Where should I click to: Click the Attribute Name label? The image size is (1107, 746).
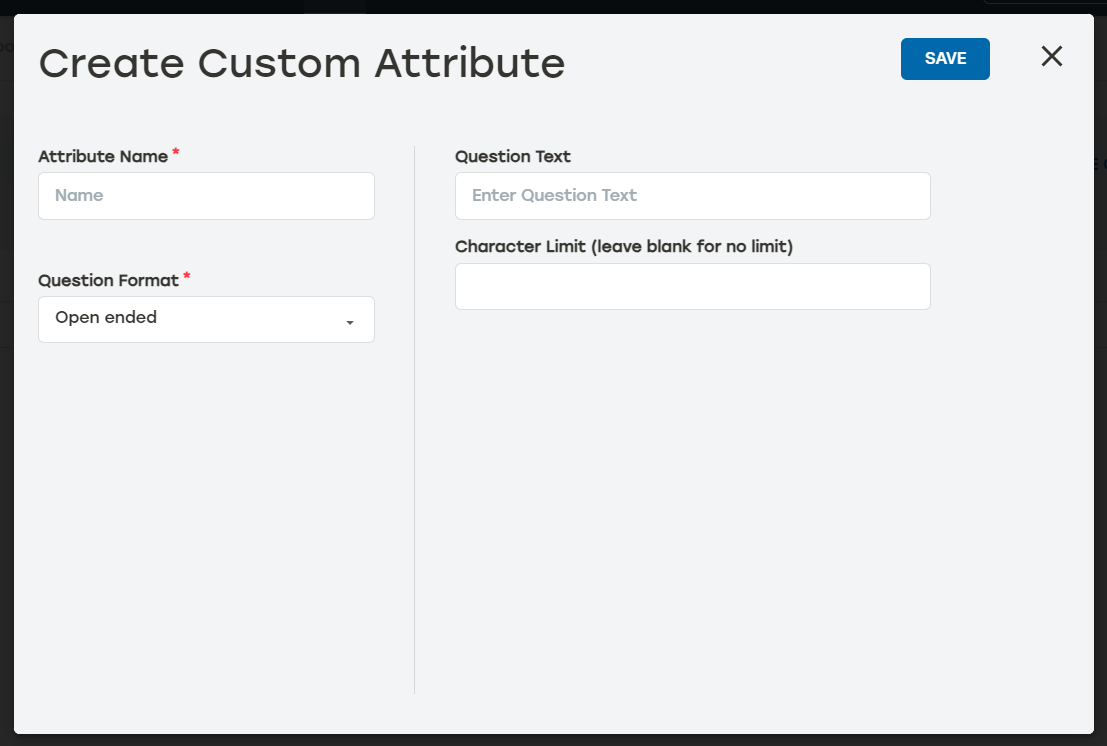(103, 156)
